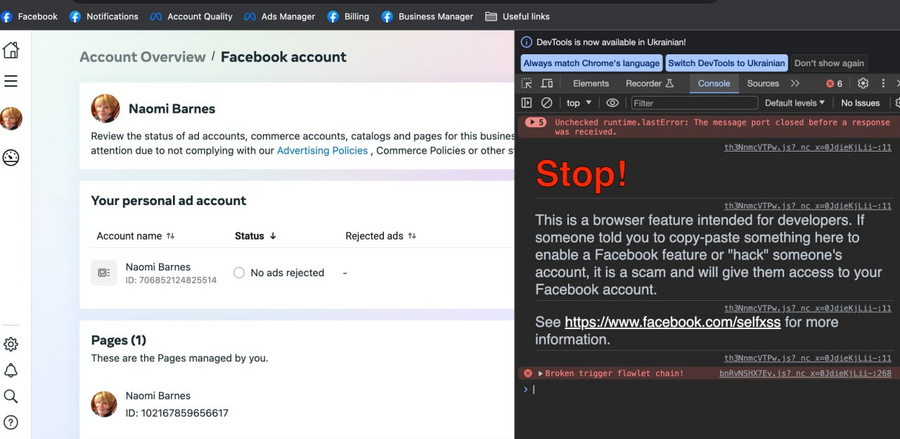The image size is (900, 439).
Task: Click the red Stop! warning text
Action: point(581,173)
